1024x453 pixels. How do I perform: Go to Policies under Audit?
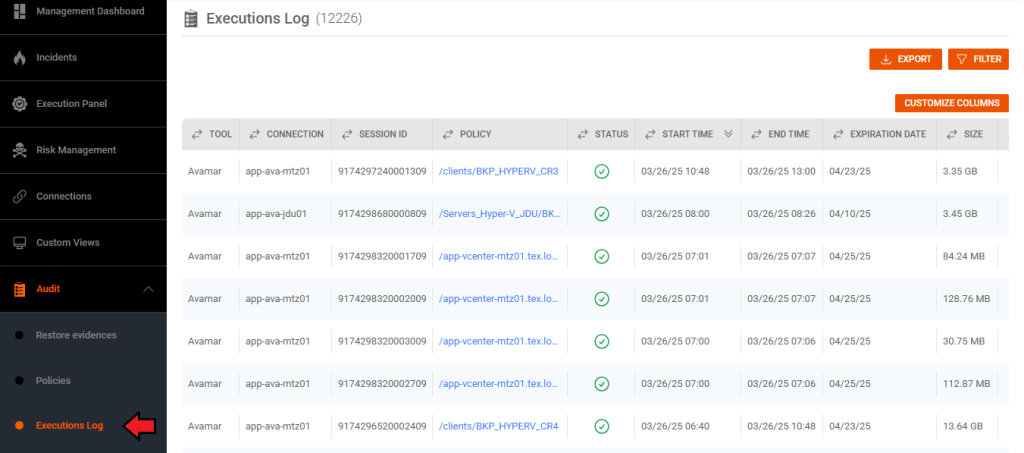pyautogui.click(x=53, y=381)
